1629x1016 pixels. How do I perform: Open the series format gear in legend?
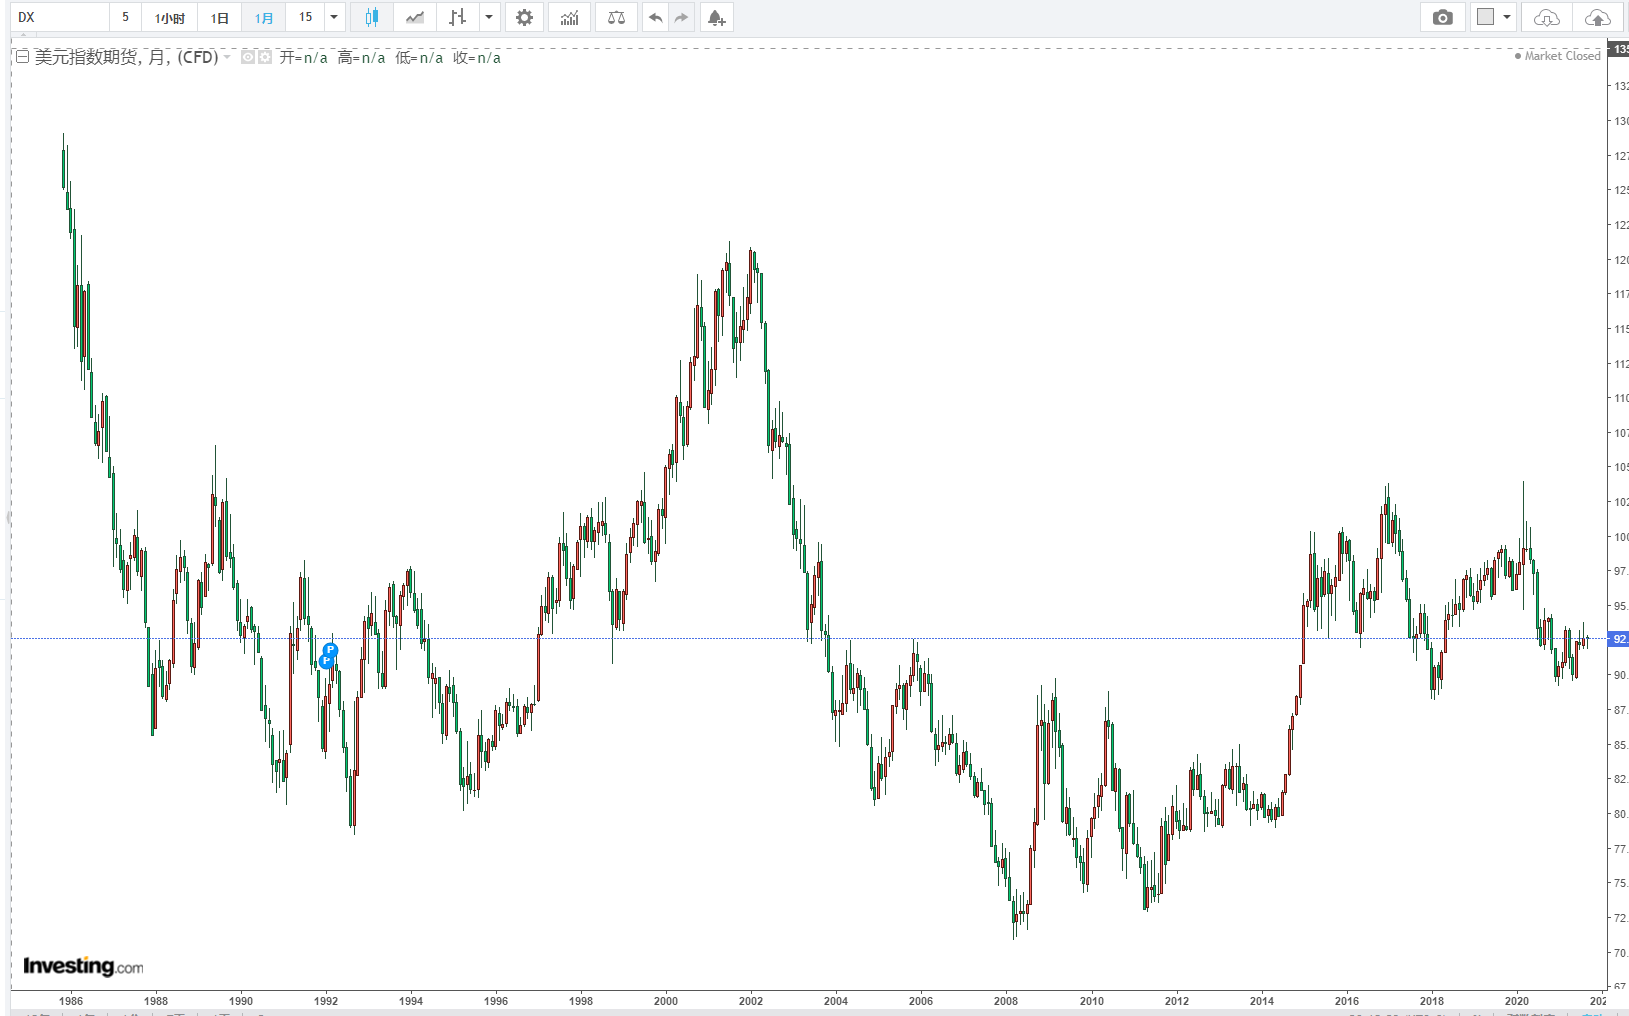(x=265, y=57)
